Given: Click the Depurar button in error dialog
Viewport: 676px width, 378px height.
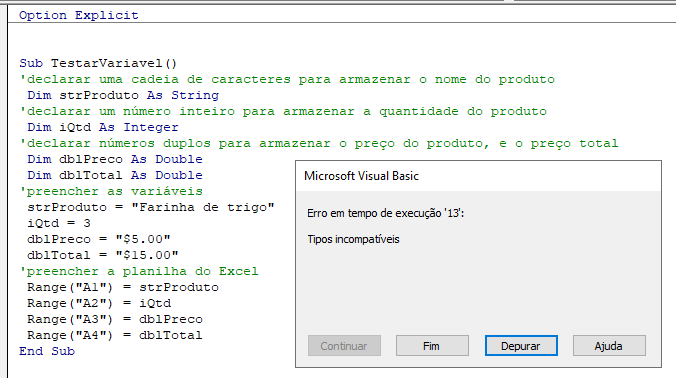Looking at the screenshot, I should (x=521, y=346).
